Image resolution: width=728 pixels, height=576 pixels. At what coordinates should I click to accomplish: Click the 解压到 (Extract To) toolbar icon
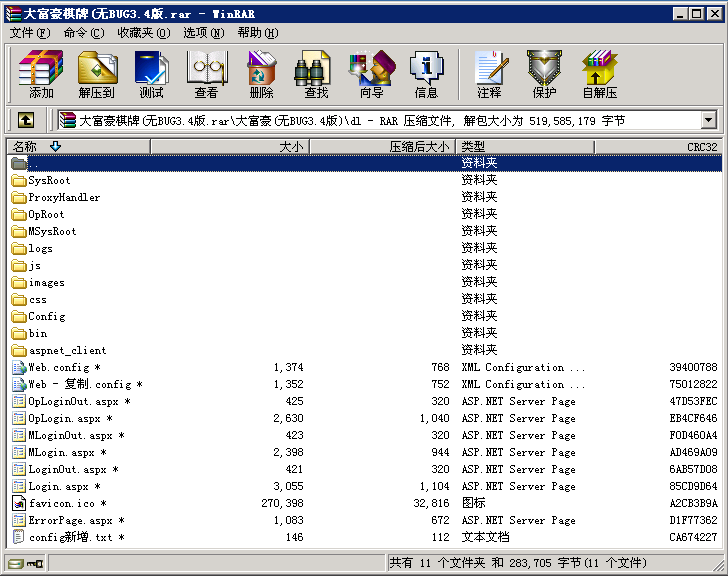point(97,74)
